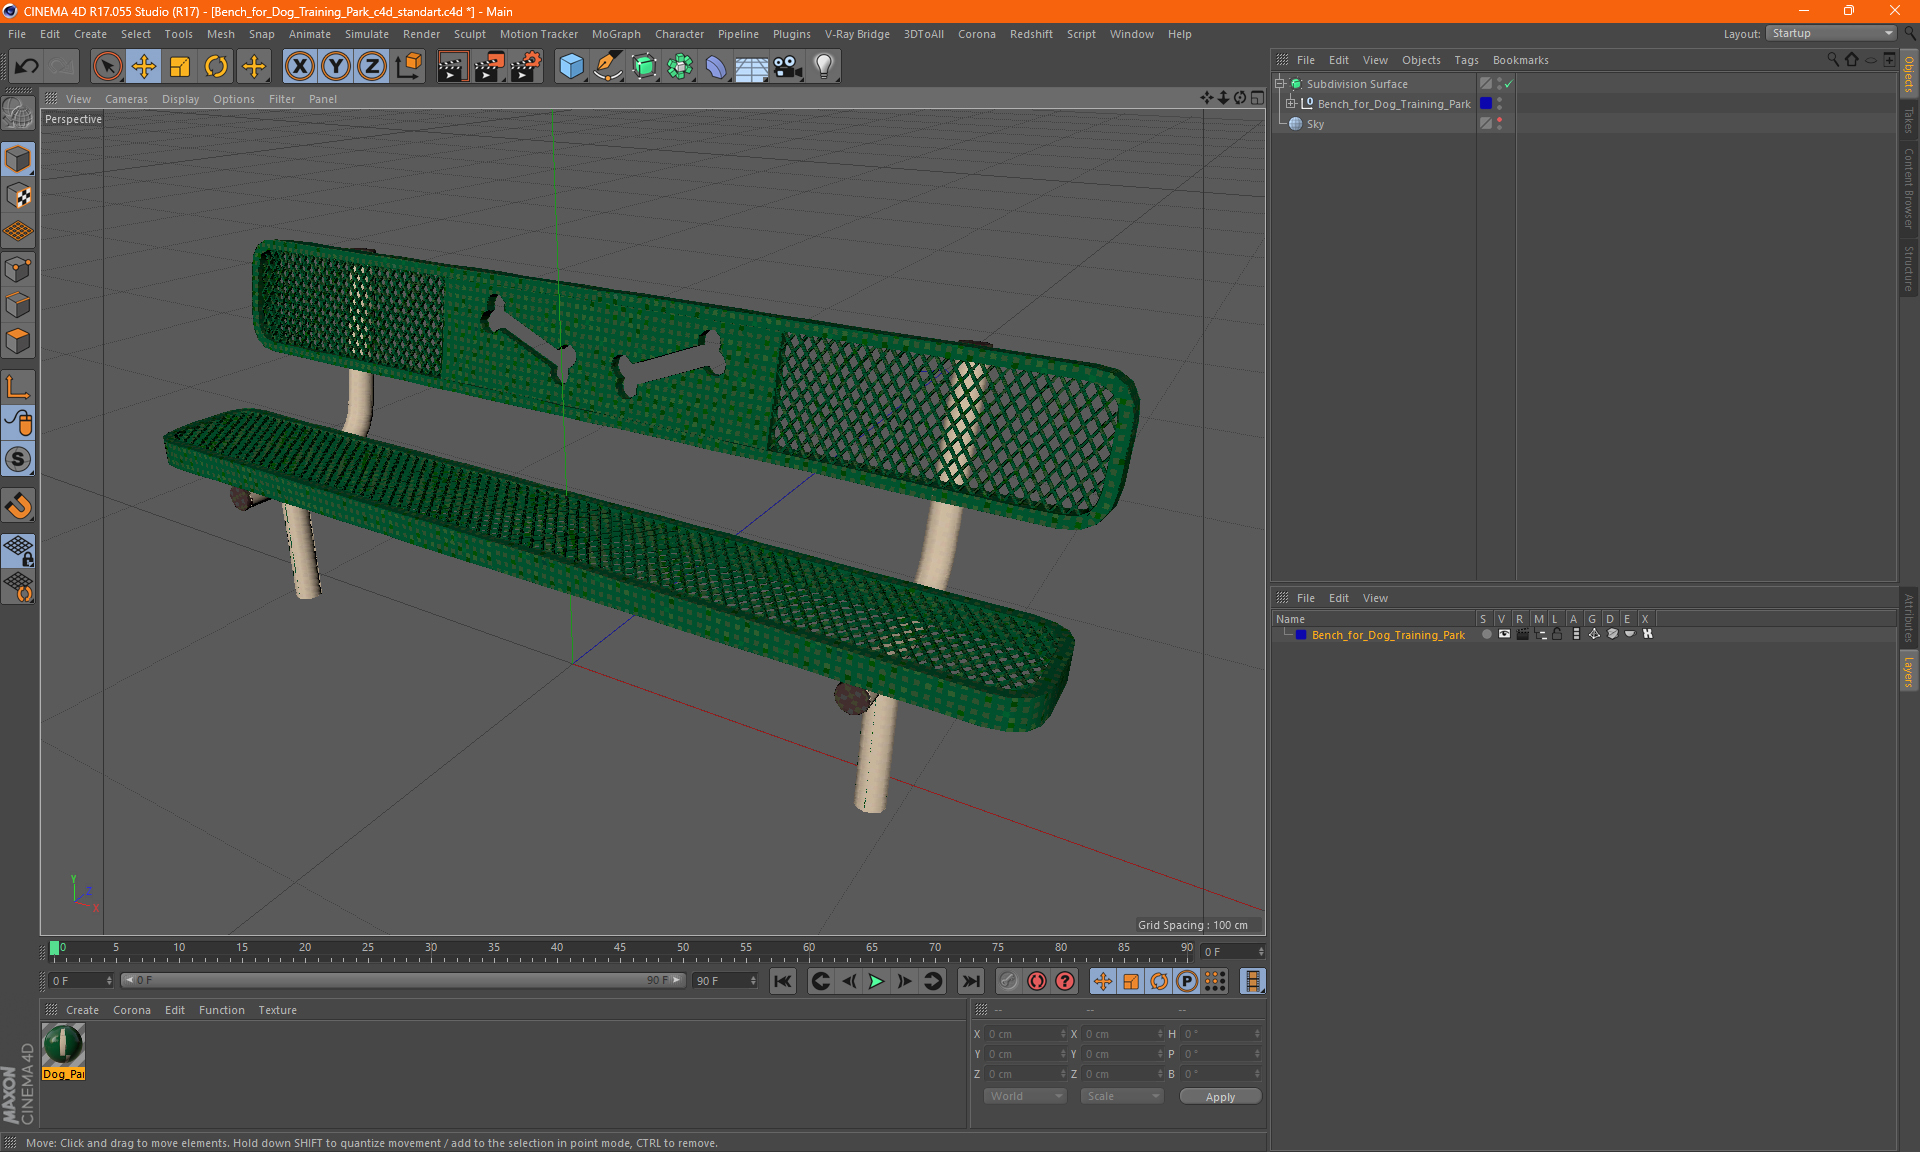The image size is (1920, 1152).
Task: Enable the Texture mode in left sidebar
Action: point(18,196)
